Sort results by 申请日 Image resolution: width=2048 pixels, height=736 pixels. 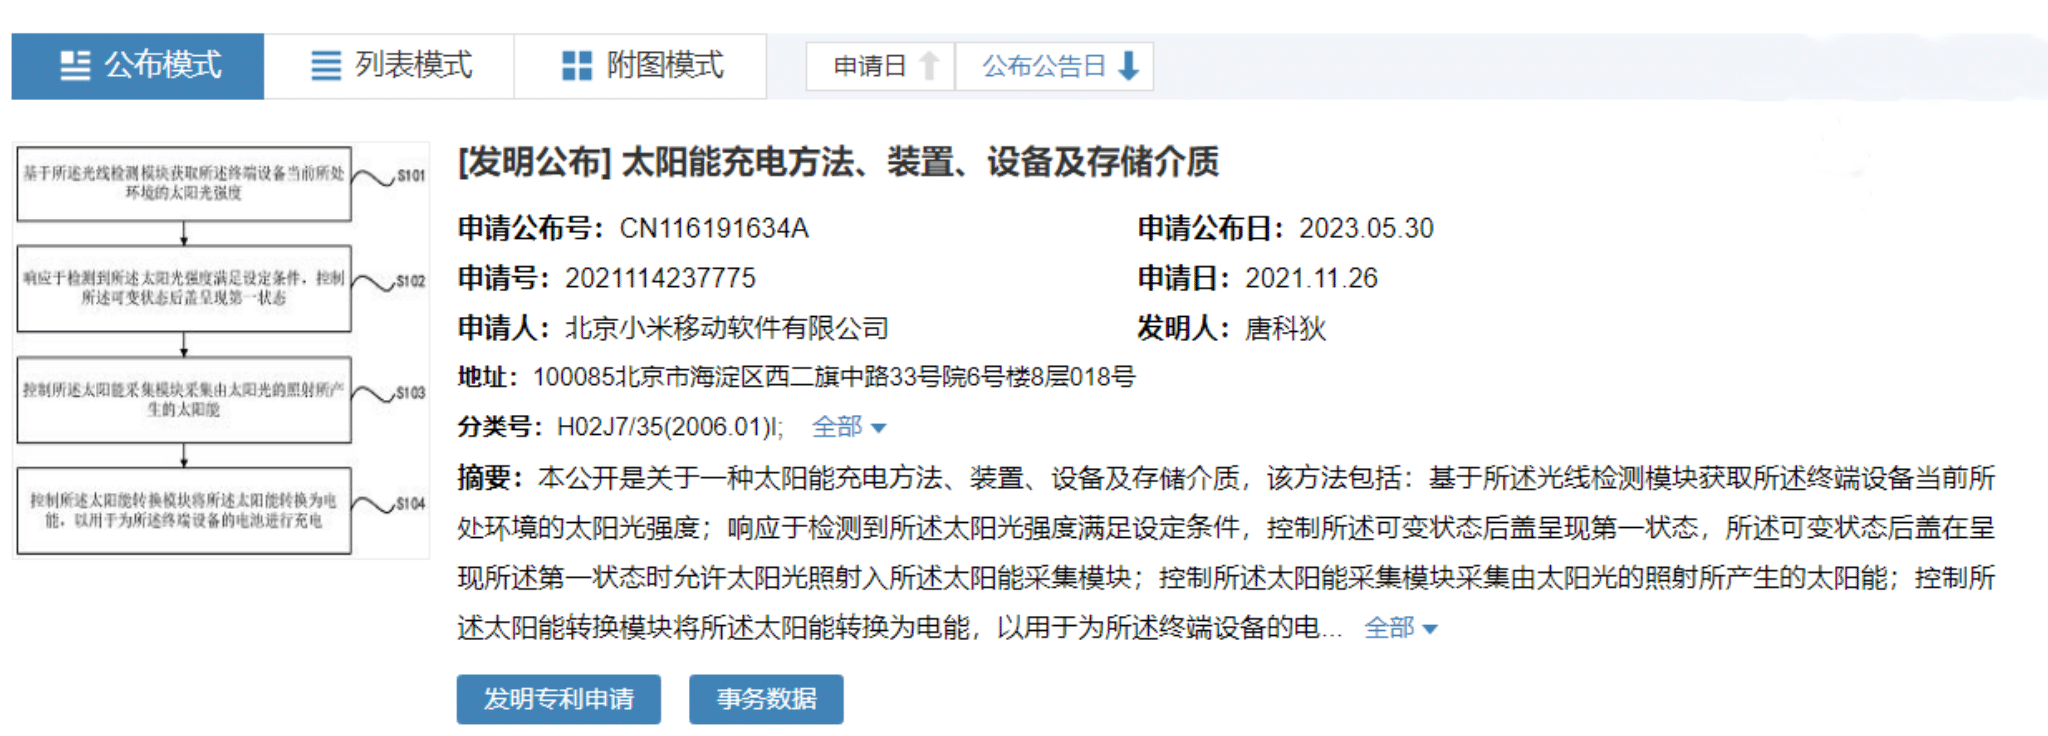click(x=869, y=66)
